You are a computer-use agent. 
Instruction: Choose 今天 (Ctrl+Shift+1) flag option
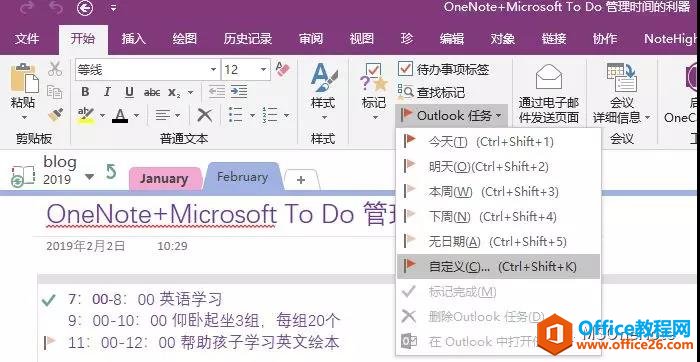(498, 142)
